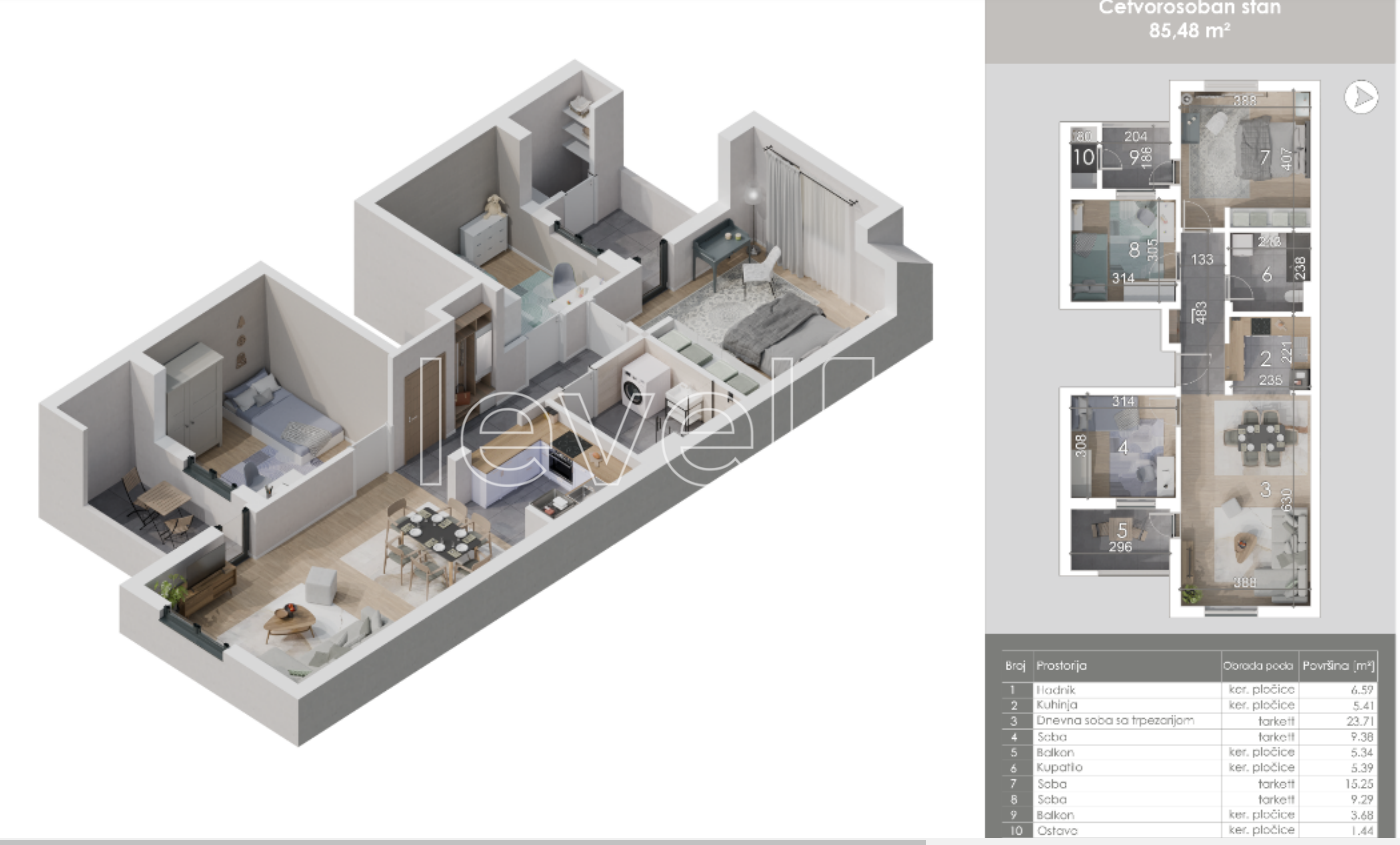Select the Hodnik row in the table
Screen dimensions: 1400x845
pos(1189,690)
